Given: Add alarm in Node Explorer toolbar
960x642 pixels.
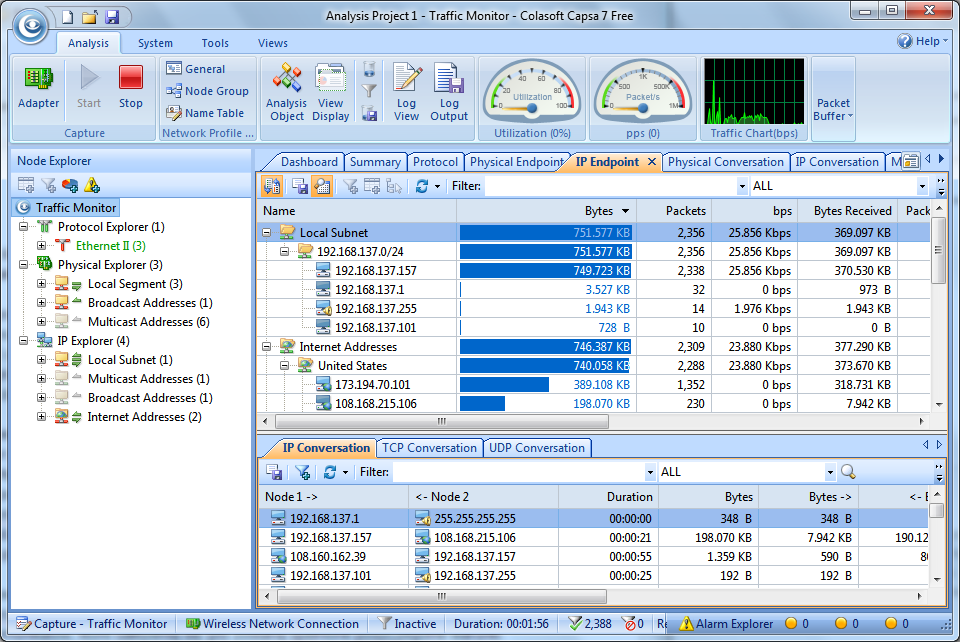Looking at the screenshot, I should (x=92, y=185).
